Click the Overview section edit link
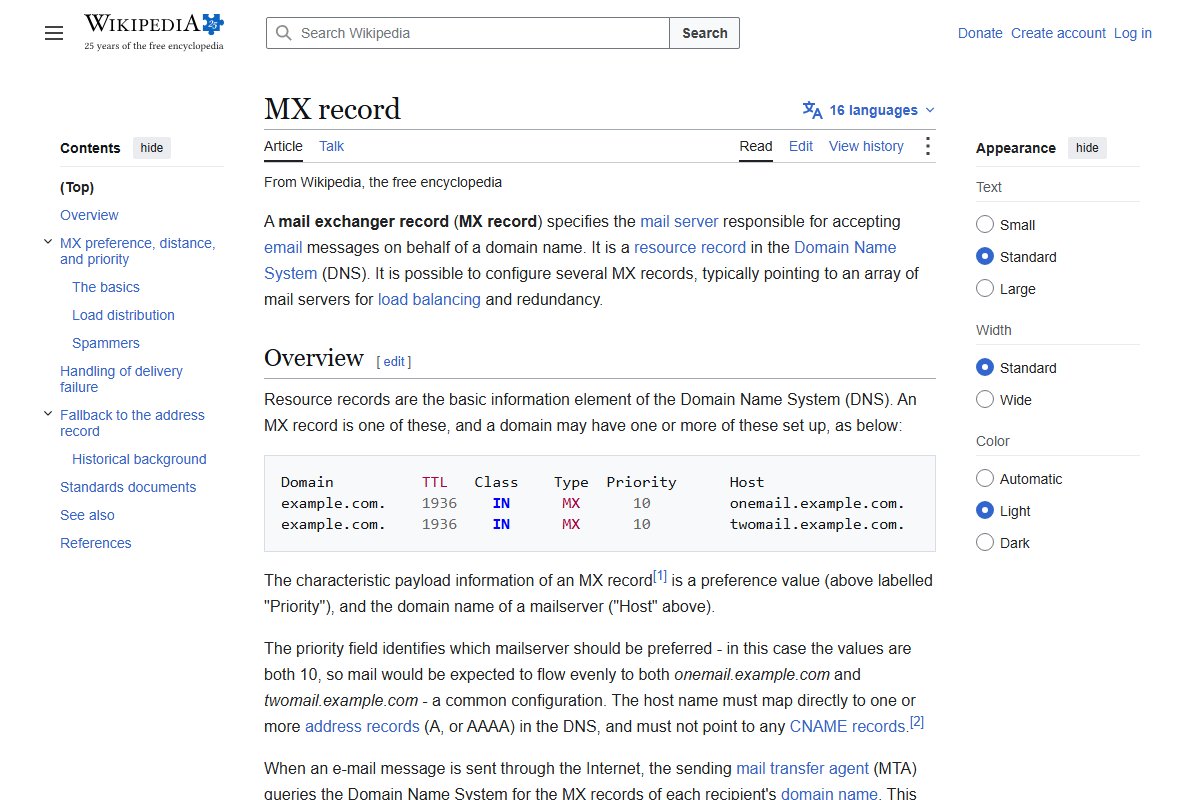 click(394, 362)
